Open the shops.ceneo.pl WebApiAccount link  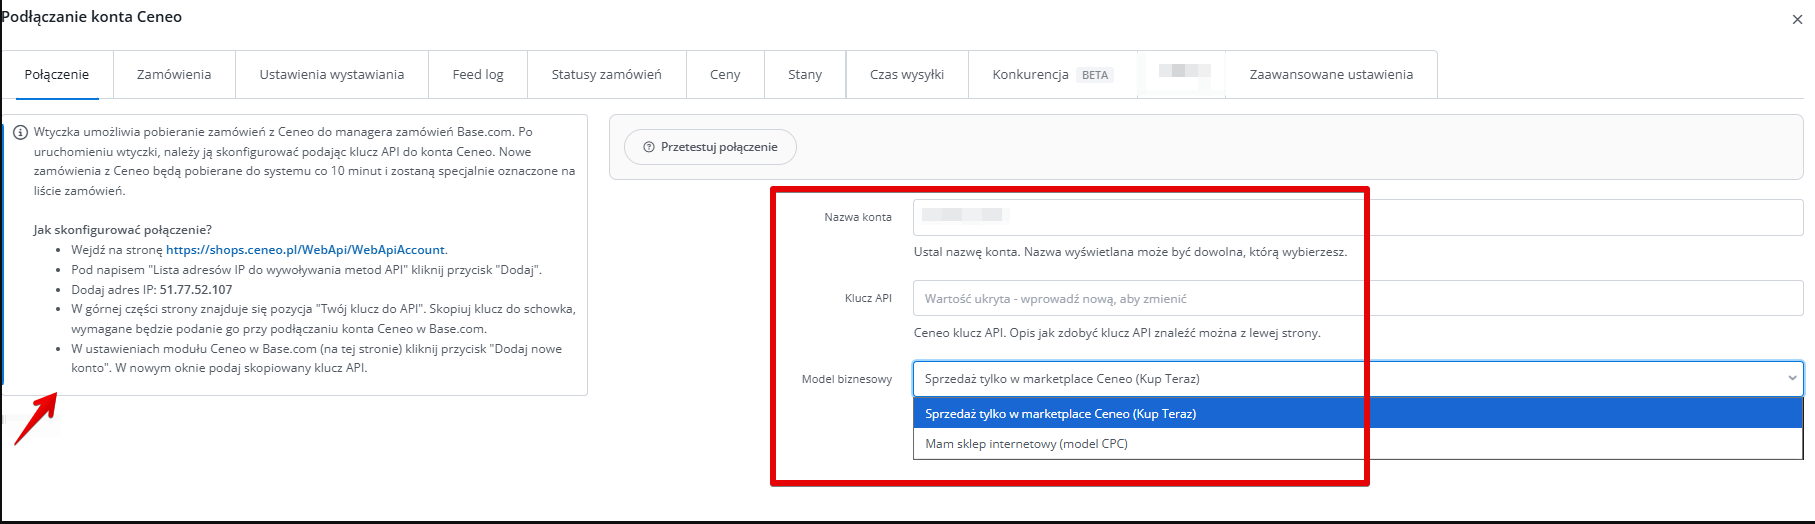click(x=305, y=250)
